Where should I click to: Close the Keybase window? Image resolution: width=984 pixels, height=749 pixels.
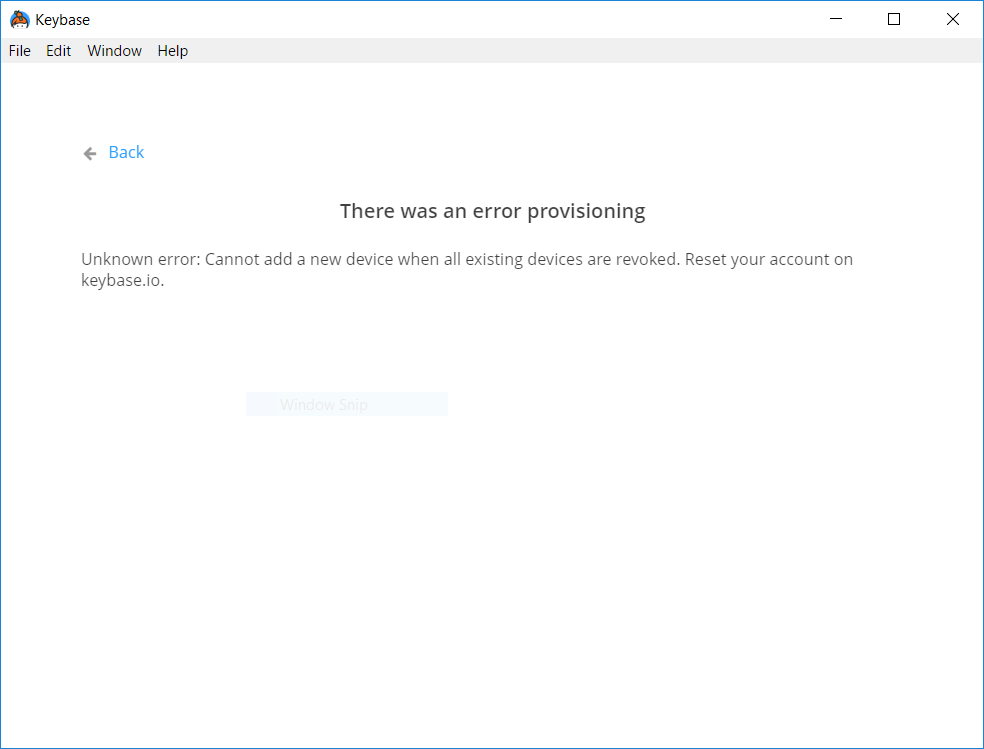click(953, 19)
